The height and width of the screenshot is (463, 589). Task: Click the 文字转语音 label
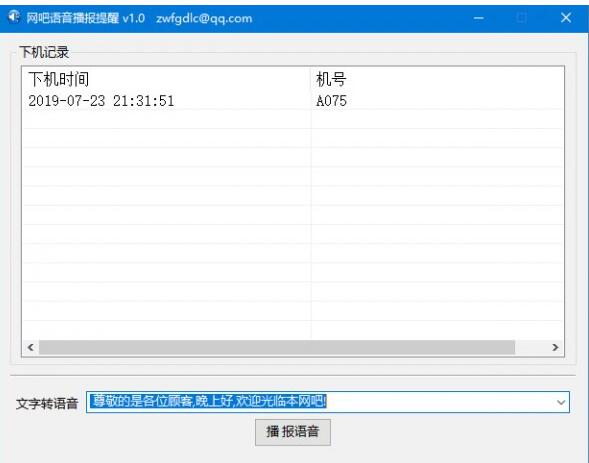pos(47,403)
